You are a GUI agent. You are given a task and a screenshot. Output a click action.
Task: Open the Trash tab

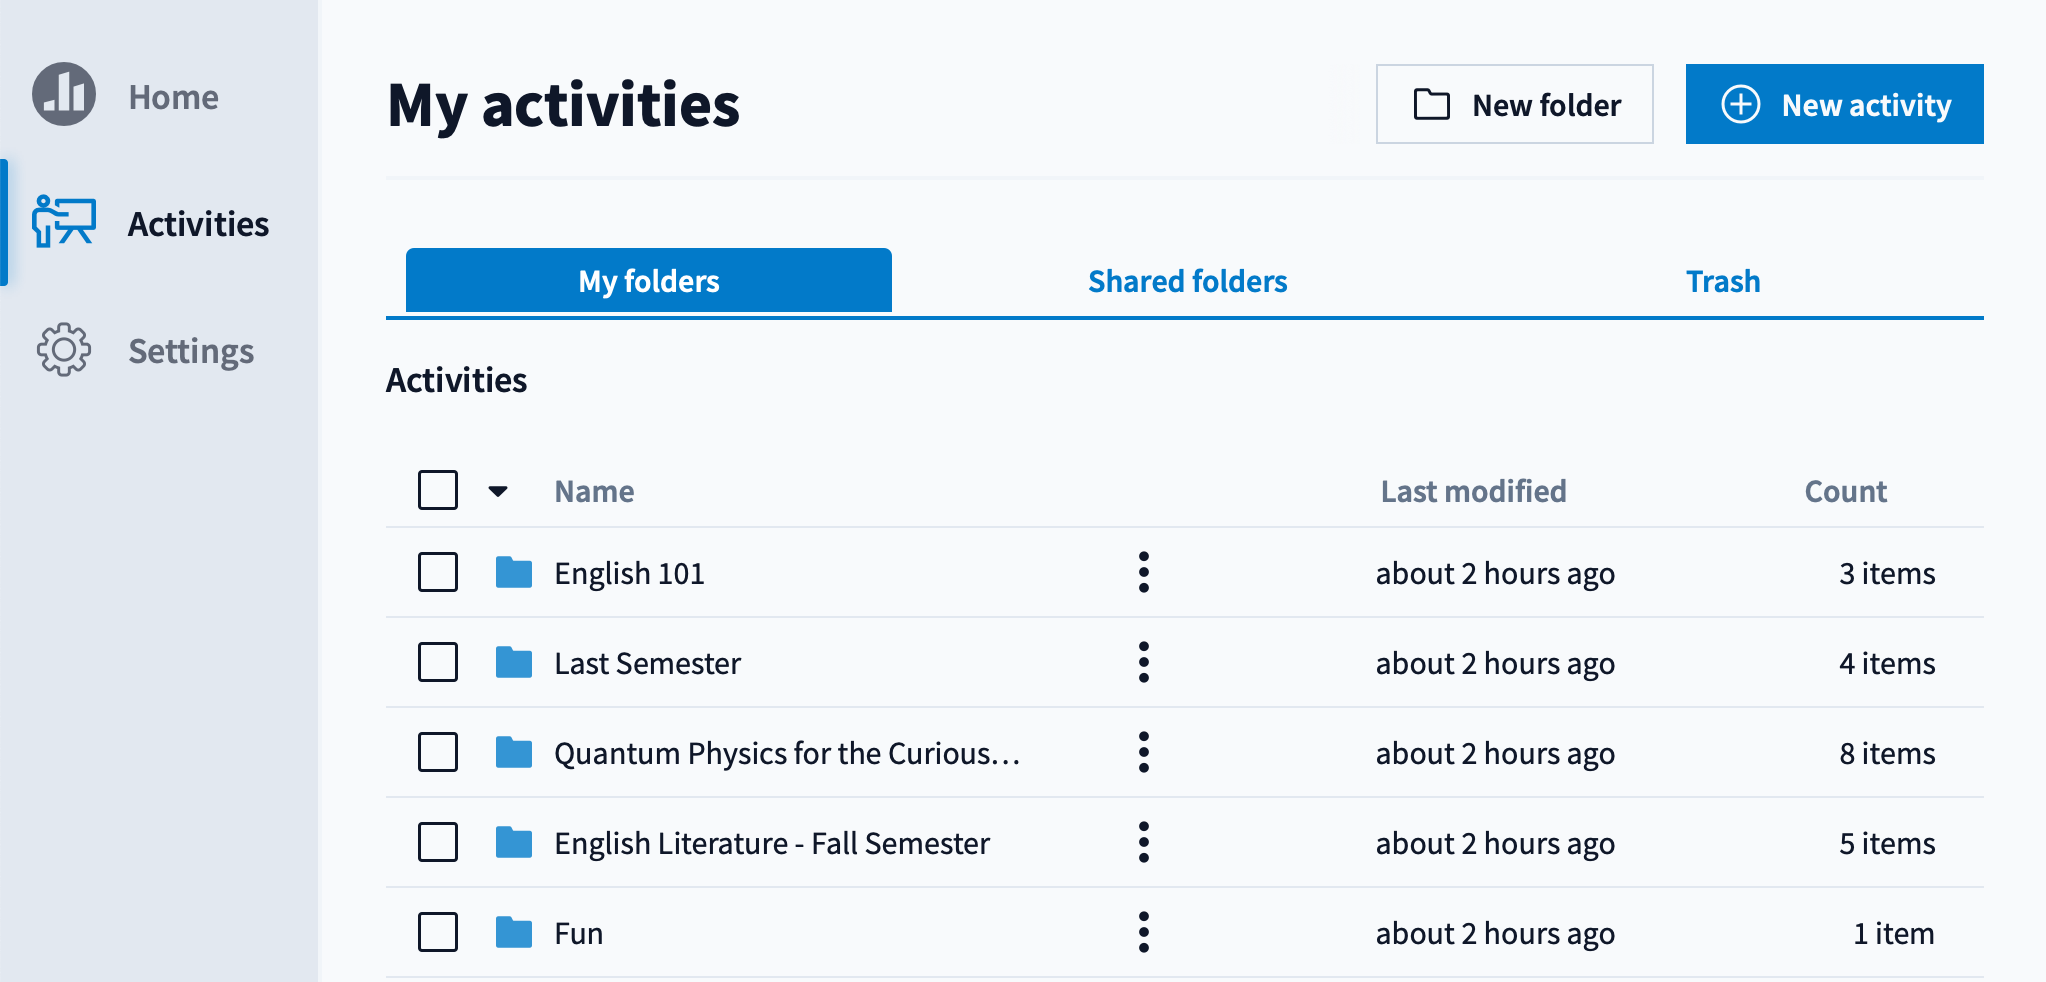[1723, 281]
